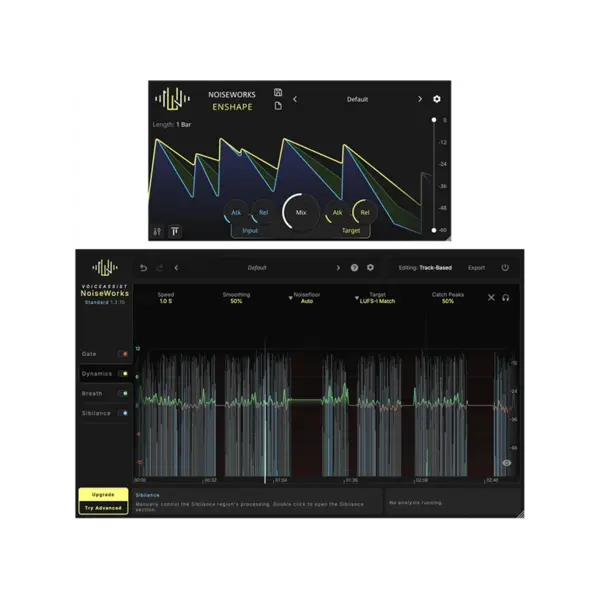Open VoiceAssist settings gear
This screenshot has width=600, height=600.
click(370, 267)
